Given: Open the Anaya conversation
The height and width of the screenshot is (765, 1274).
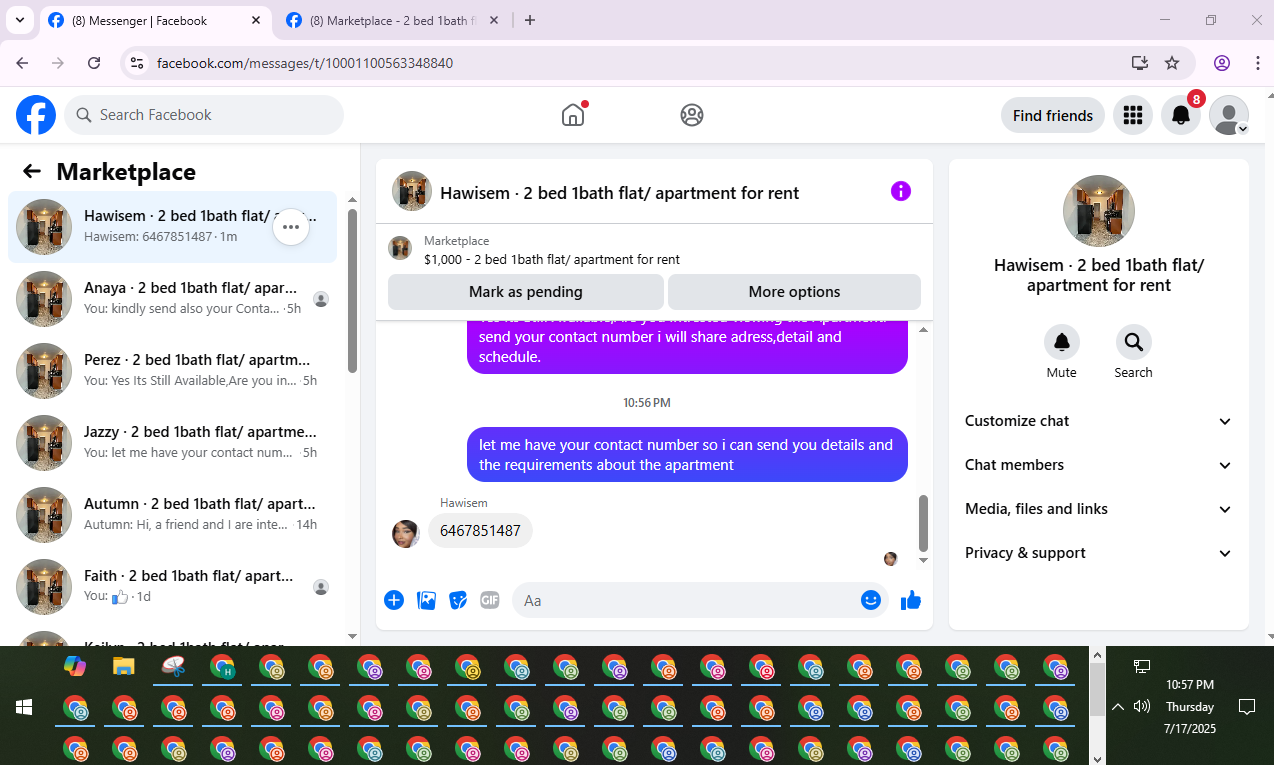Looking at the screenshot, I should pos(172,299).
